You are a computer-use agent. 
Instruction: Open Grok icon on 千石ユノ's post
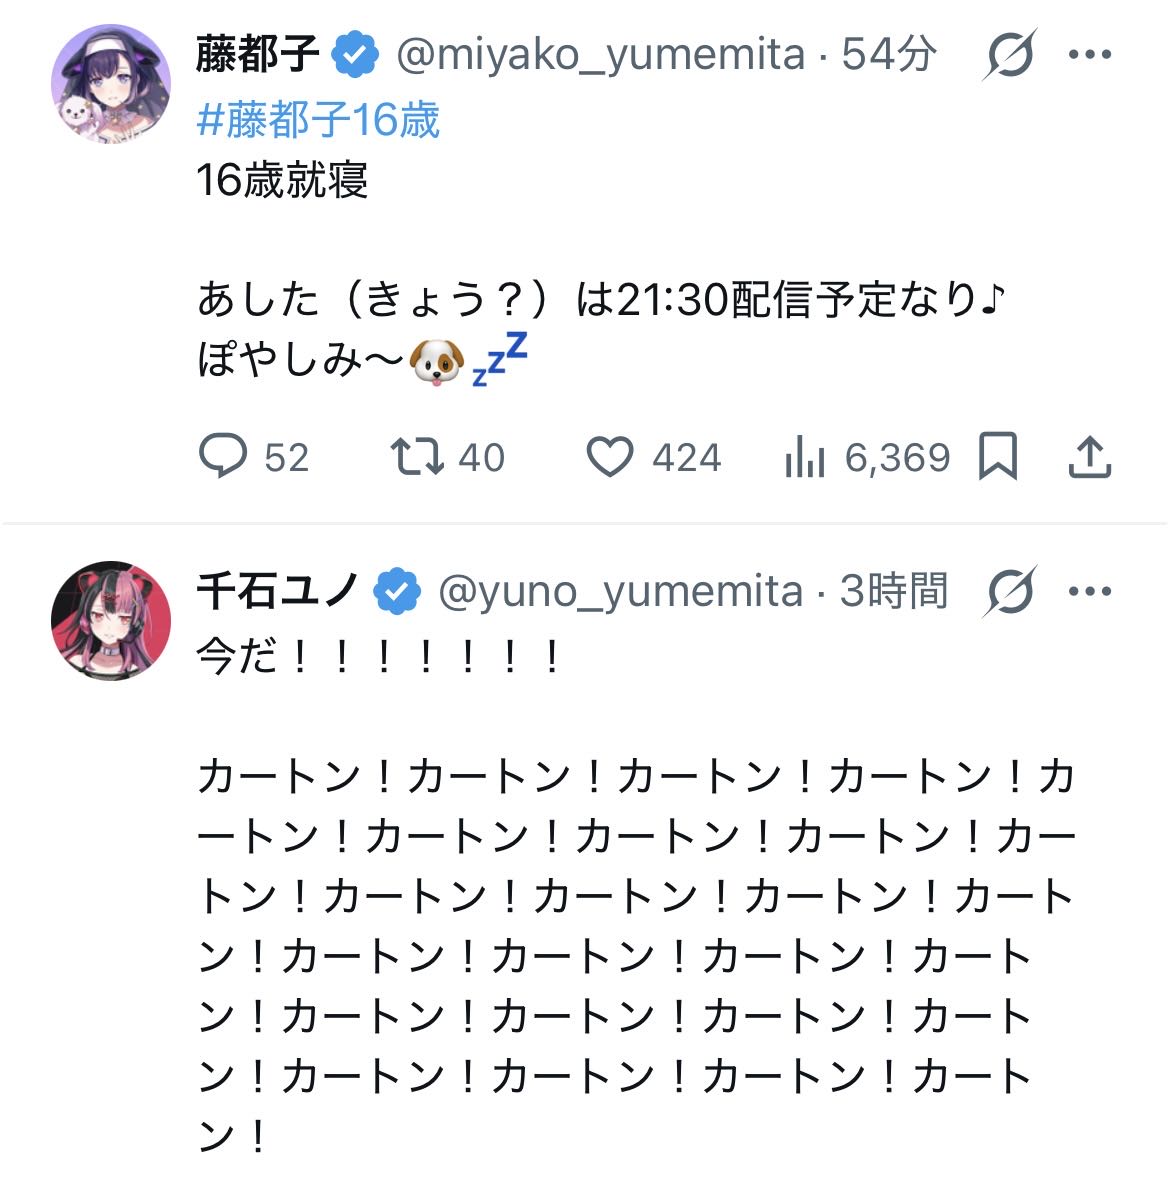(x=1009, y=591)
